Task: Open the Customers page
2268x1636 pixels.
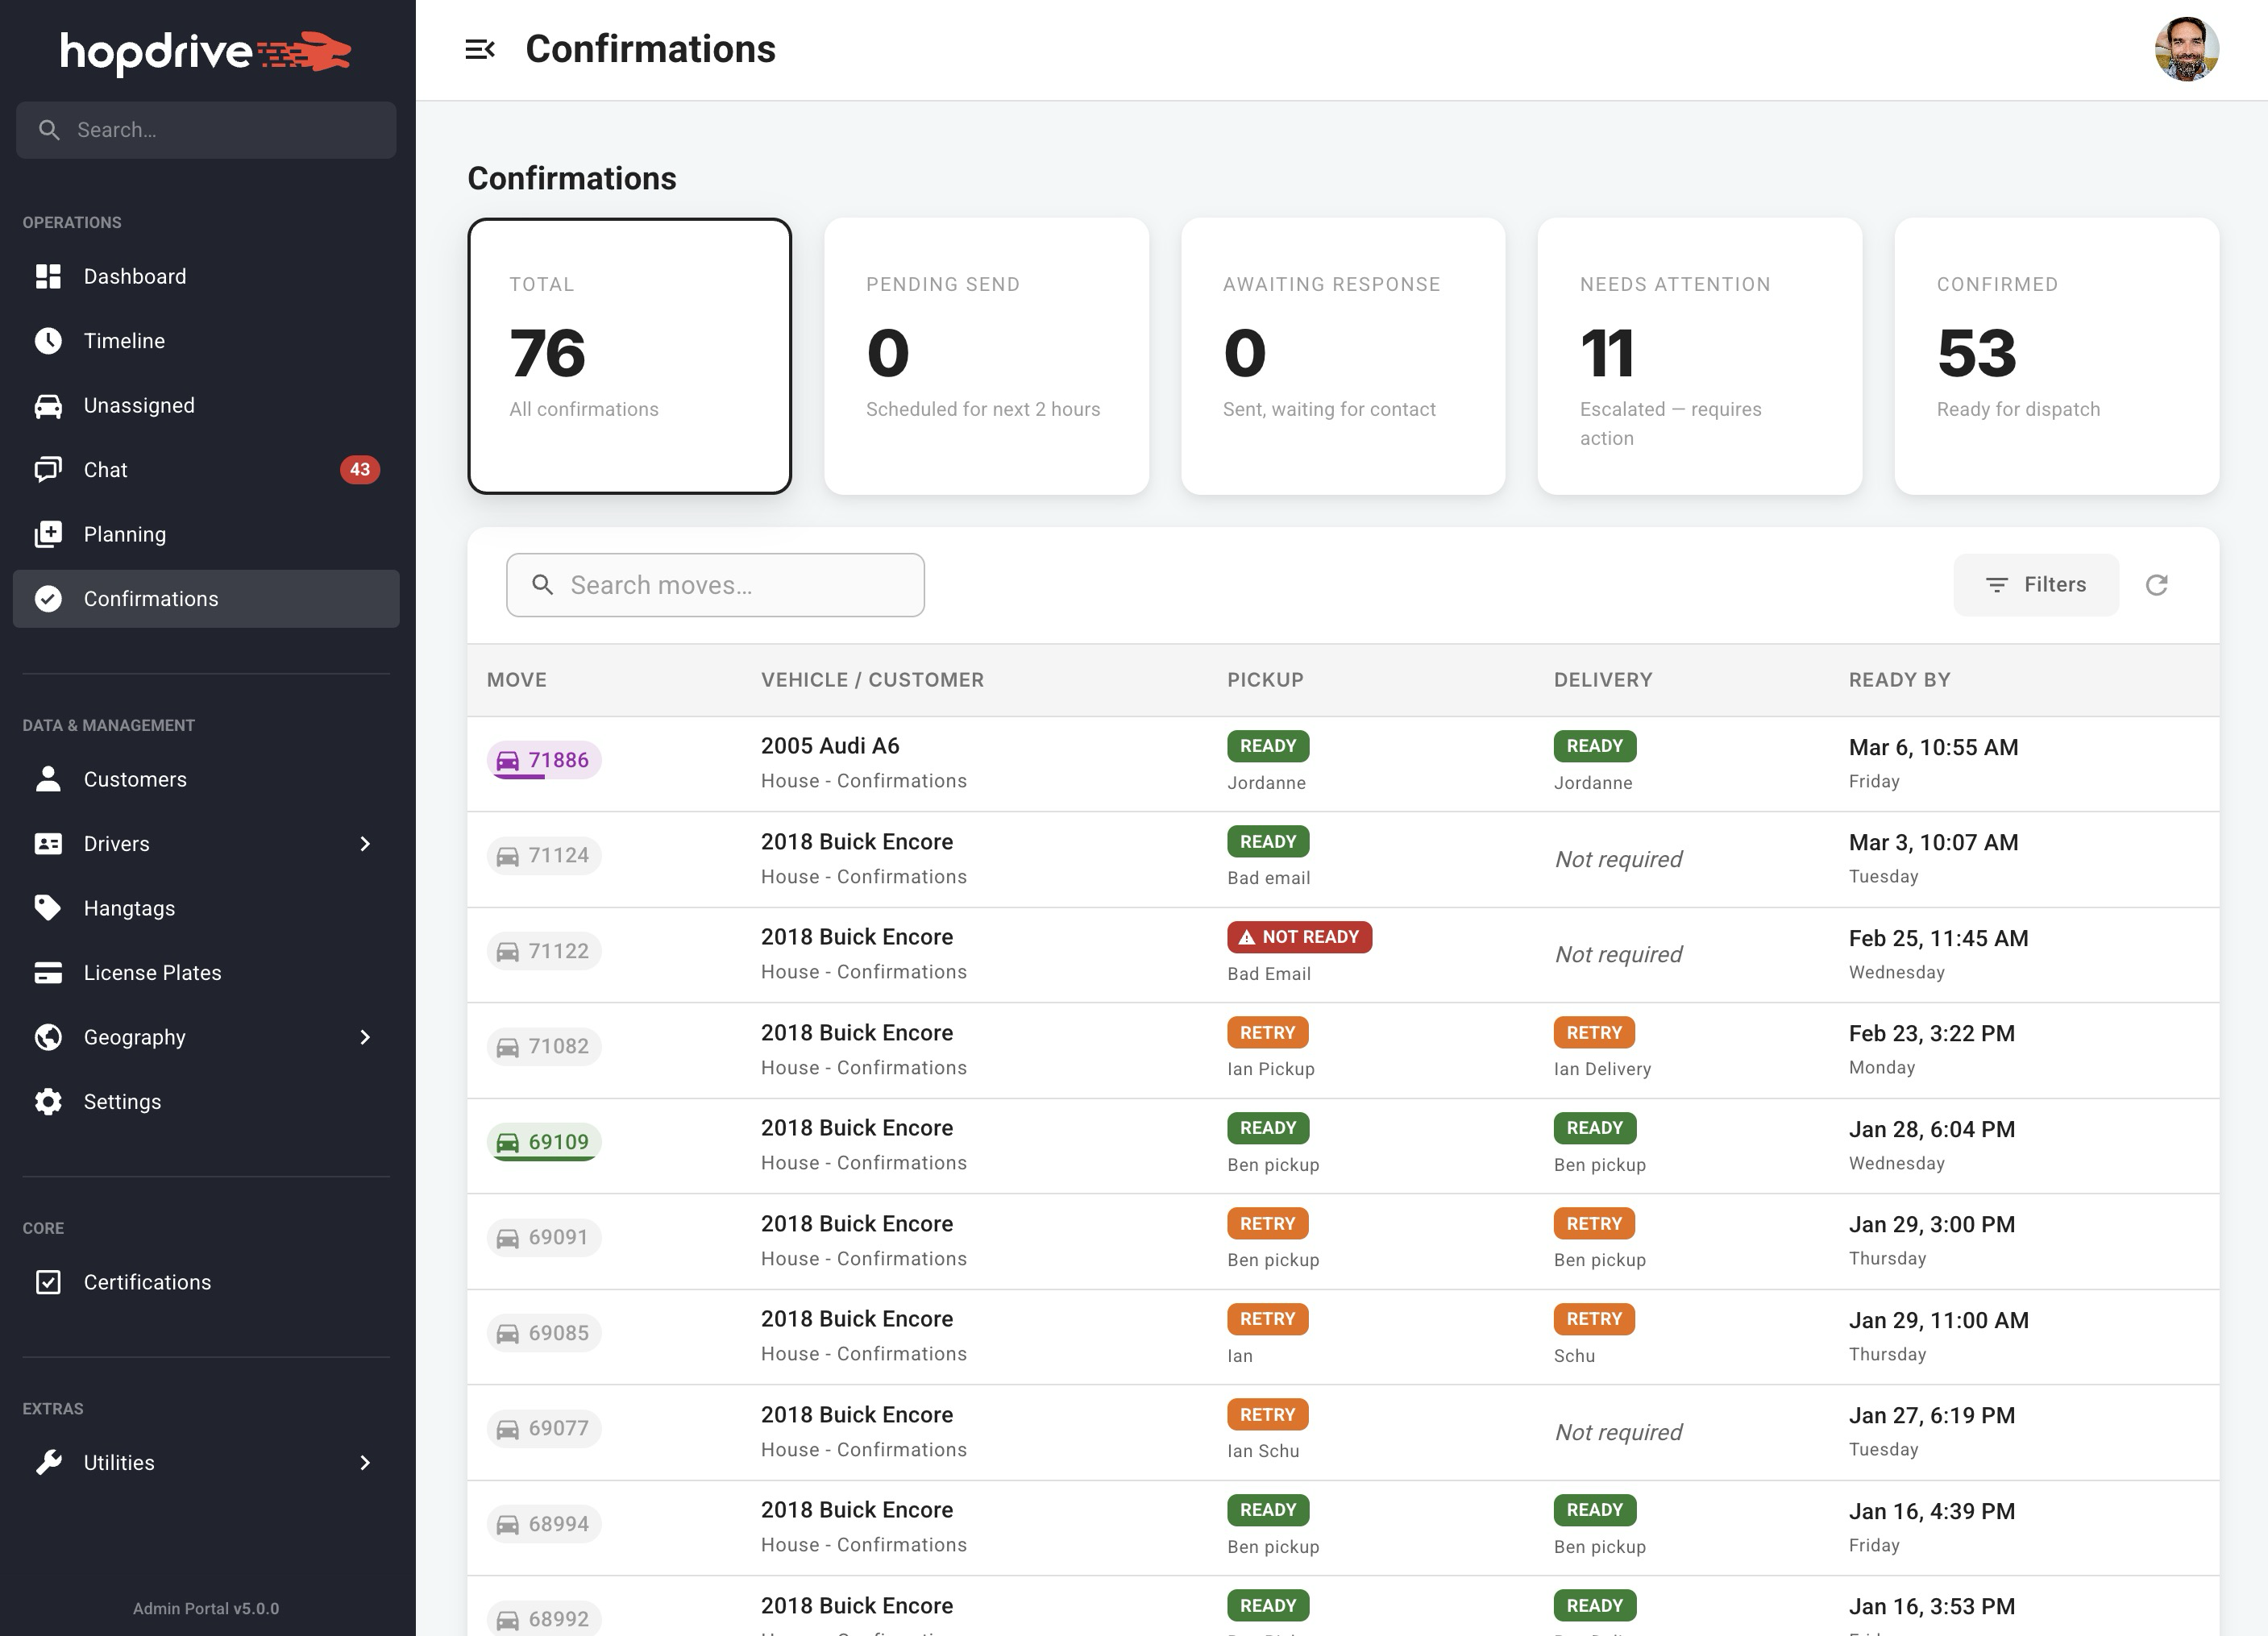Action: (135, 779)
